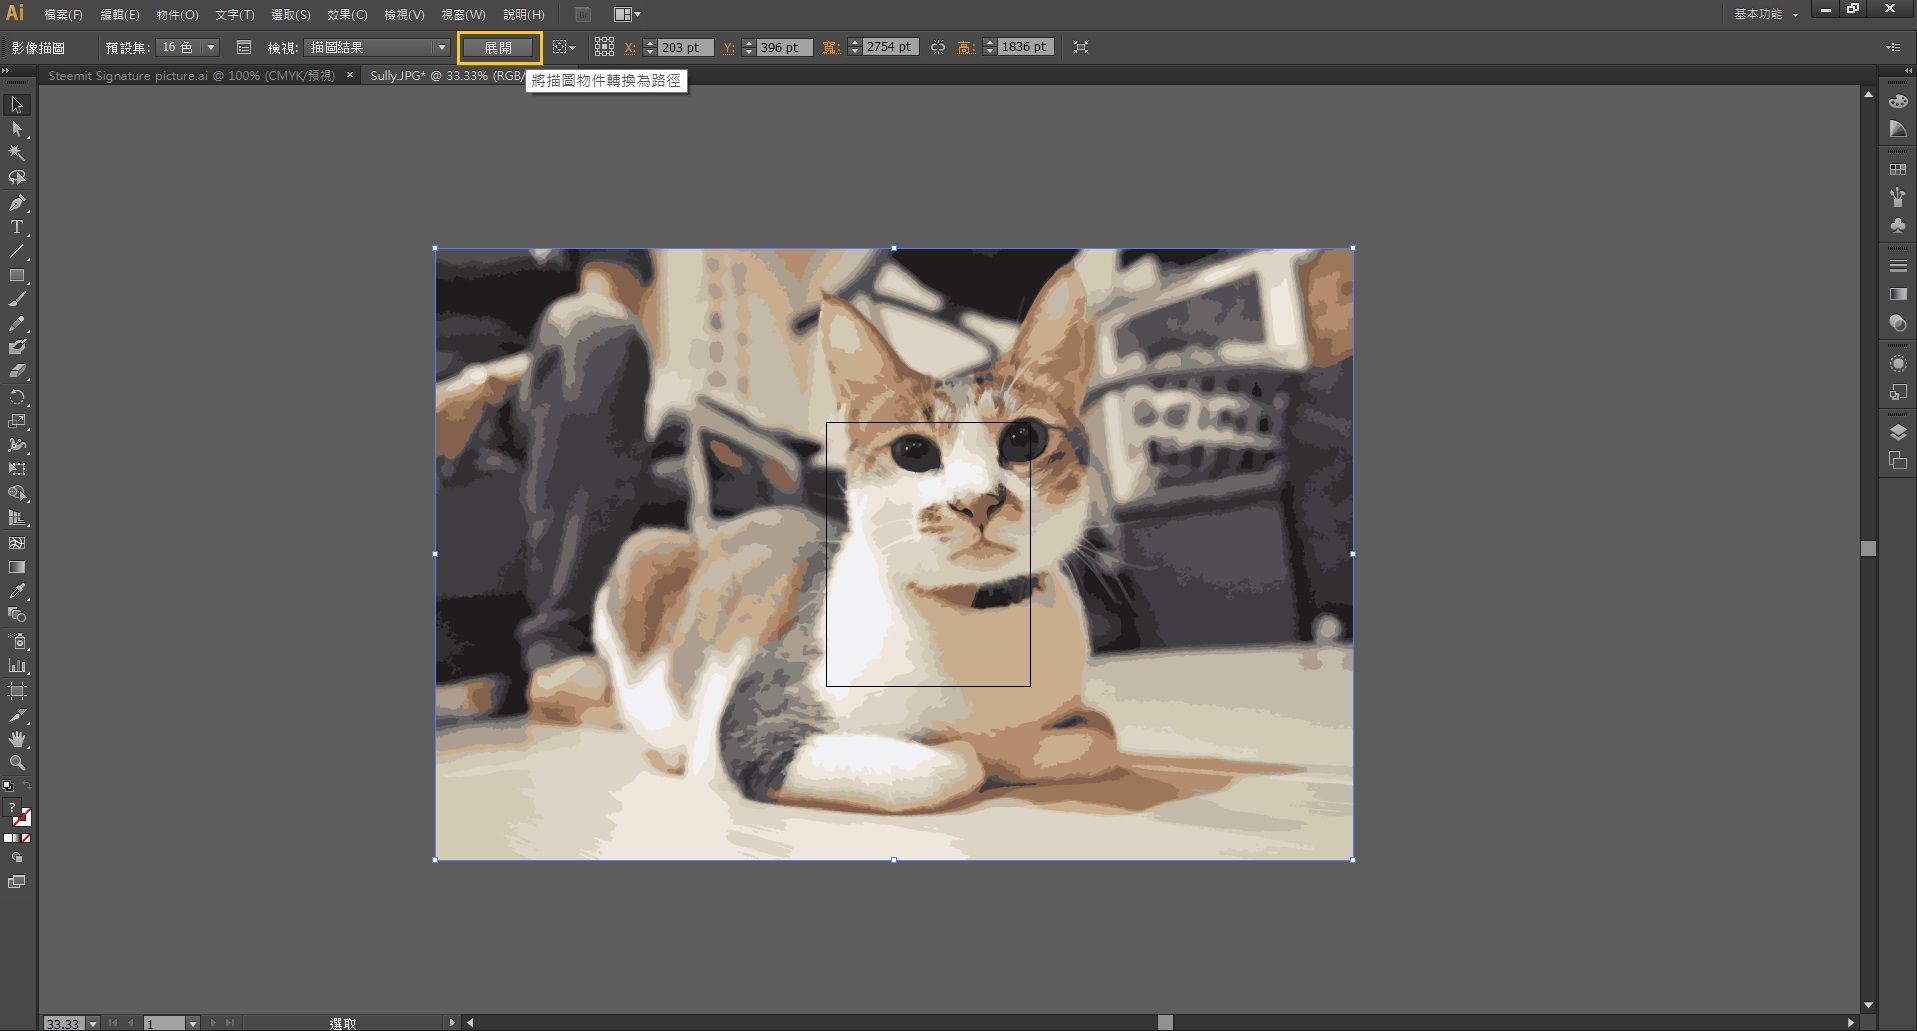The width and height of the screenshot is (1917, 1031).
Task: Open the 效果(C) menu
Action: [347, 15]
